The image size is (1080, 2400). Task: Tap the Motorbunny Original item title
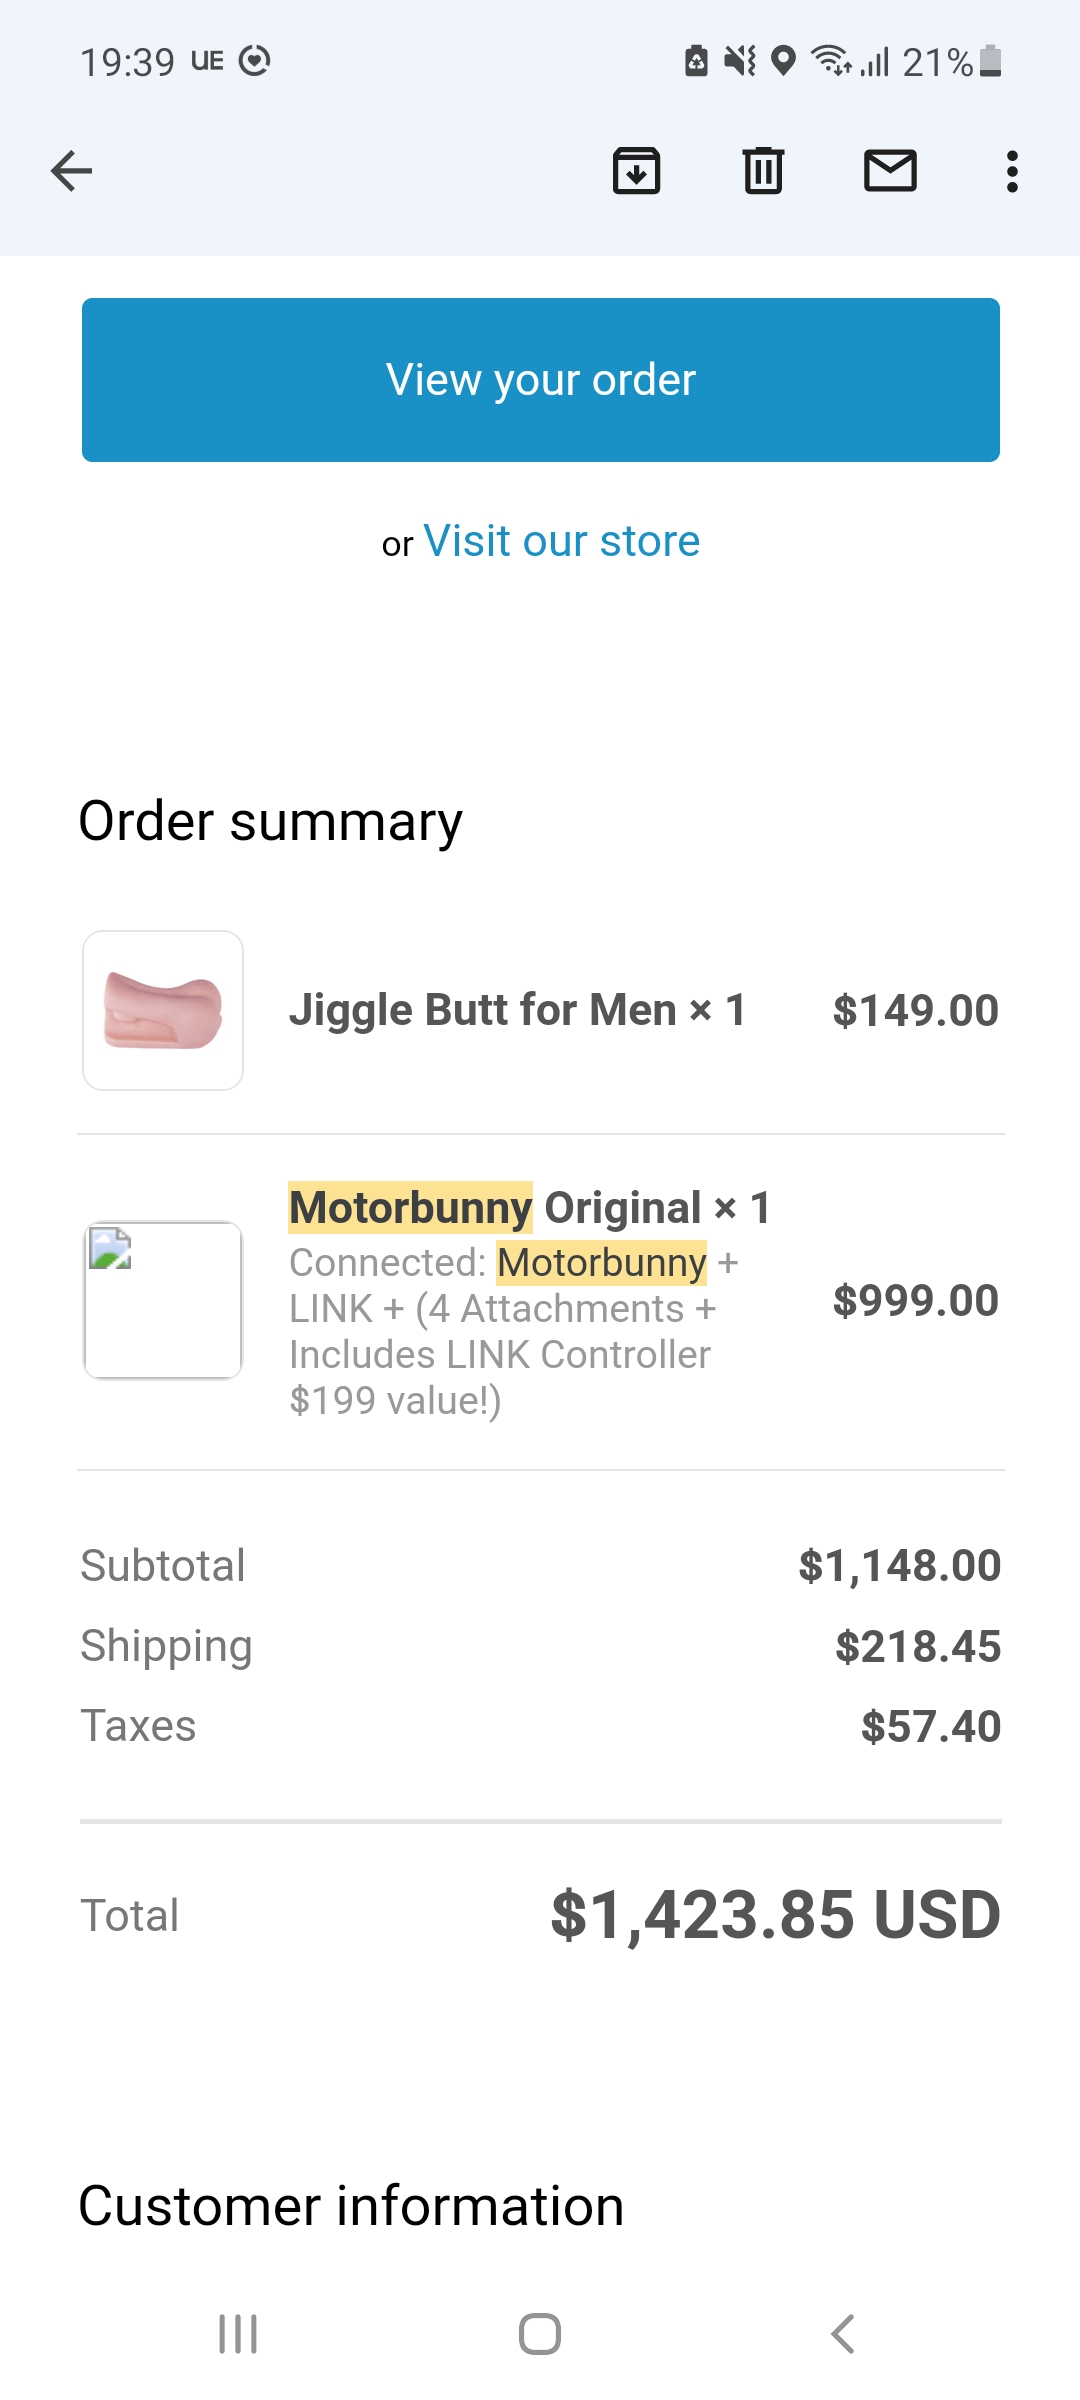point(529,1208)
